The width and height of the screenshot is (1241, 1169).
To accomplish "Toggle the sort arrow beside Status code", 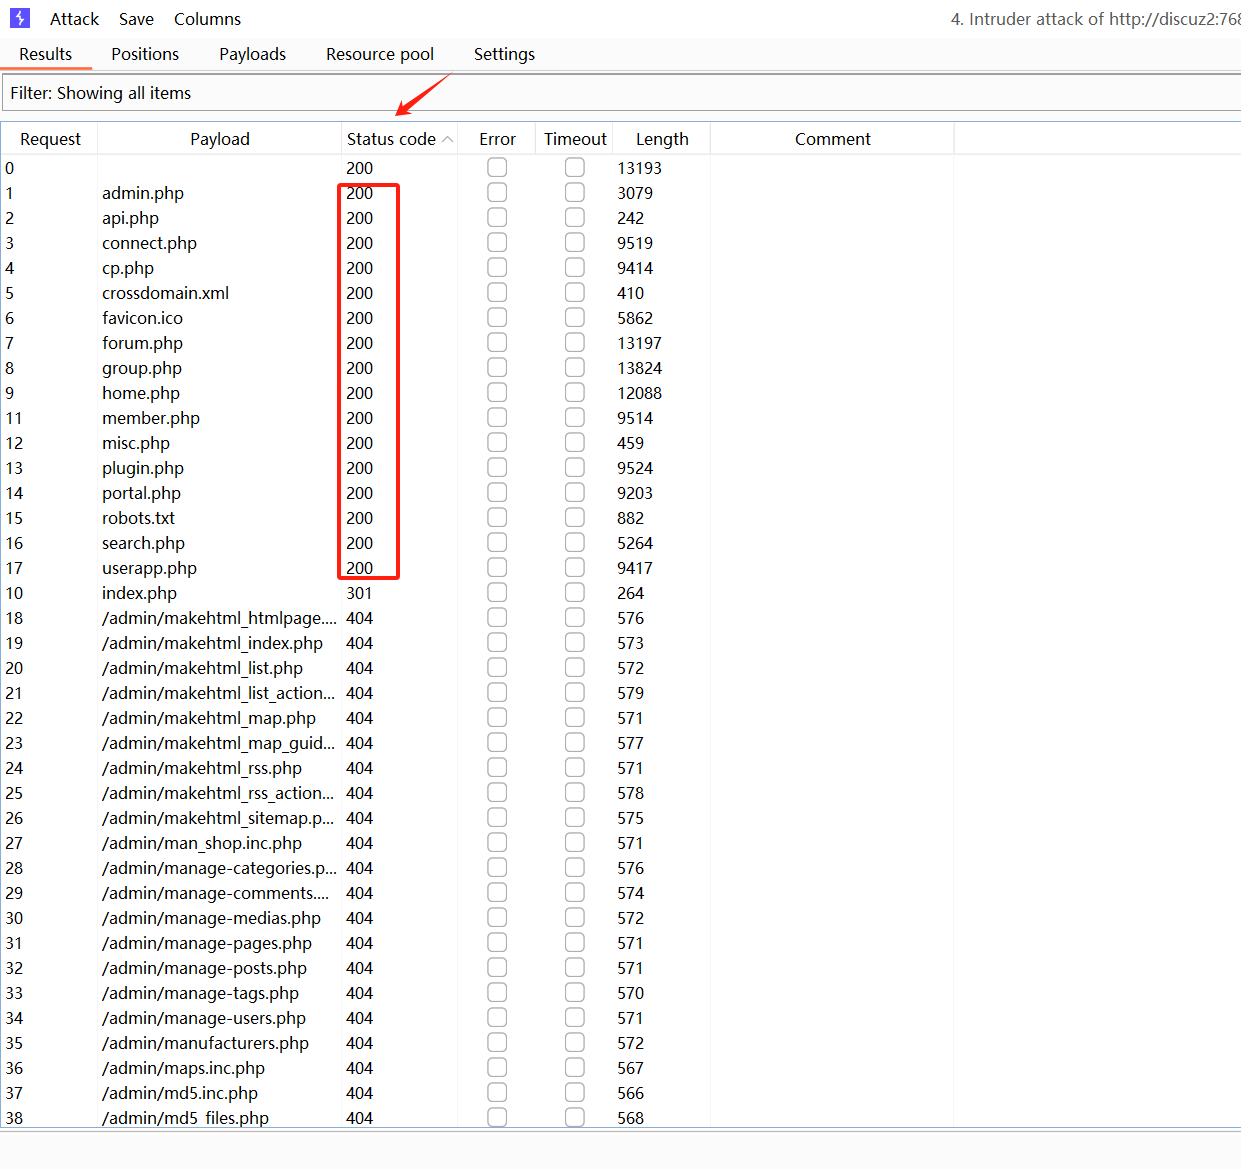I will [x=447, y=140].
